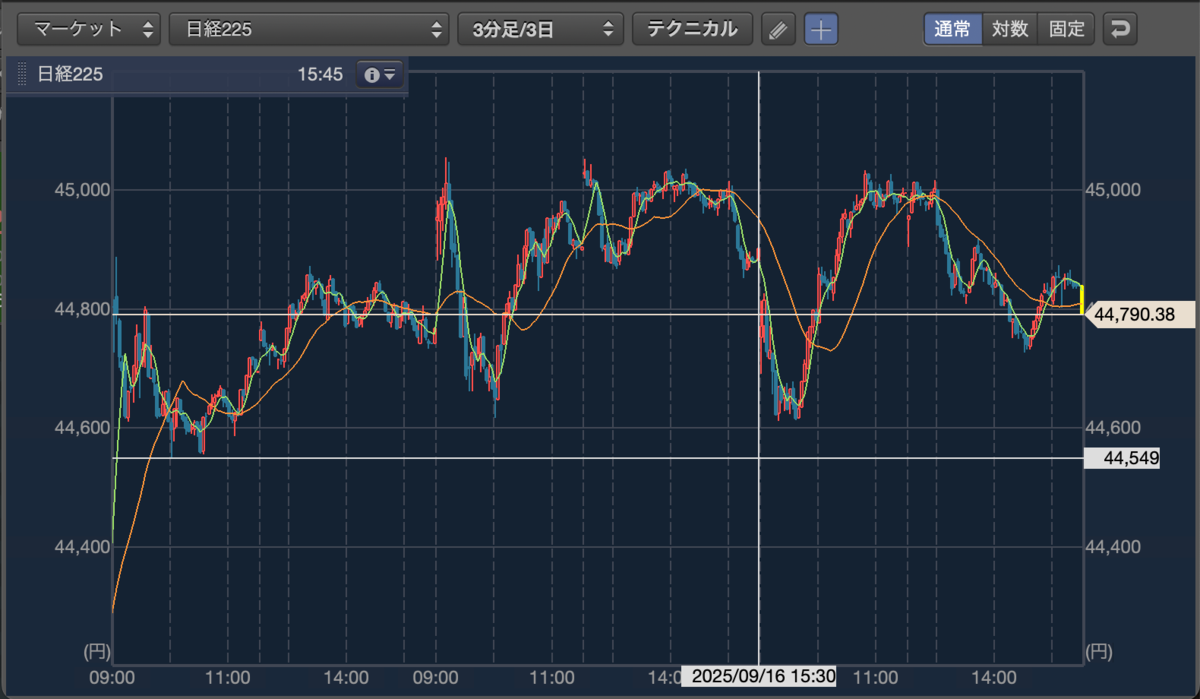This screenshot has width=1200, height=699.
Task: Click the right axis 44,600 label
Action: click(x=1112, y=428)
